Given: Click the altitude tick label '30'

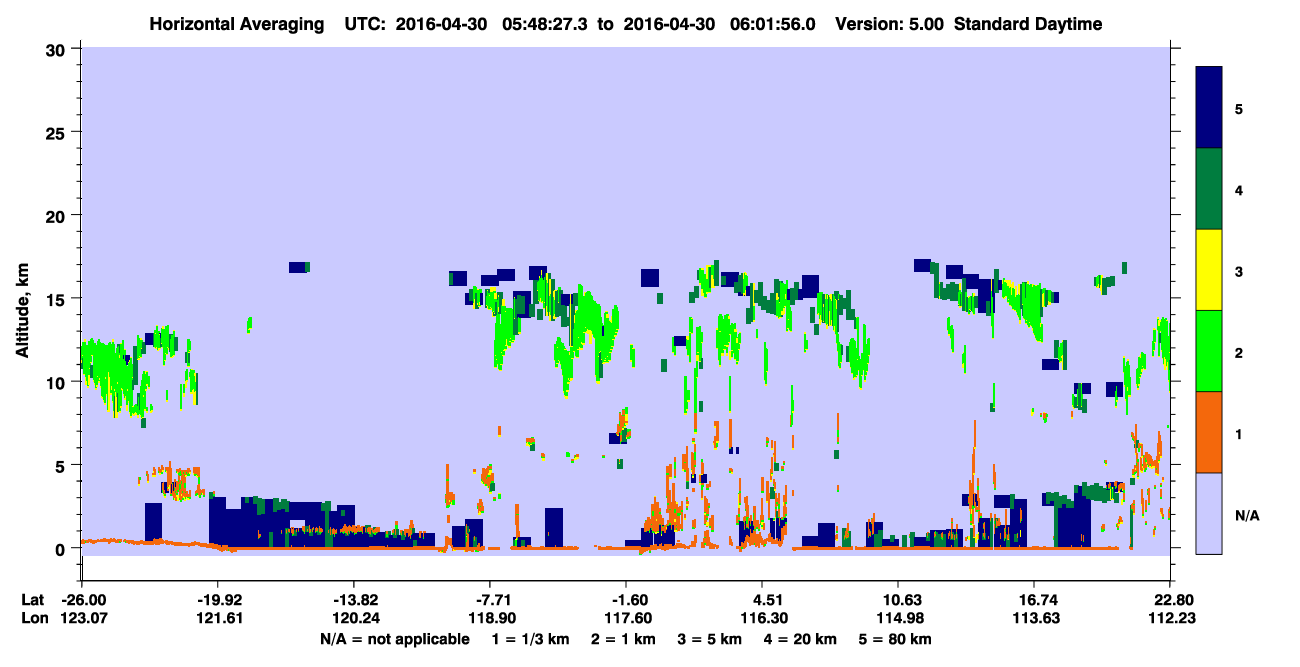Looking at the screenshot, I should pos(58,50).
